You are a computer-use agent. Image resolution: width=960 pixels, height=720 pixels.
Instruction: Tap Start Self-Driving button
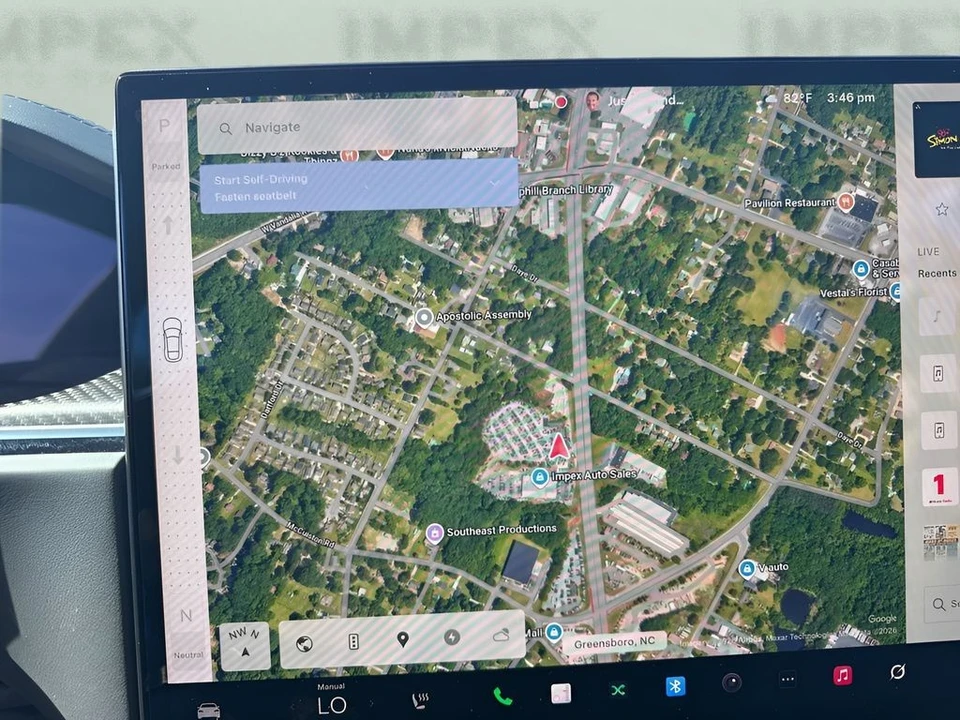click(359, 186)
